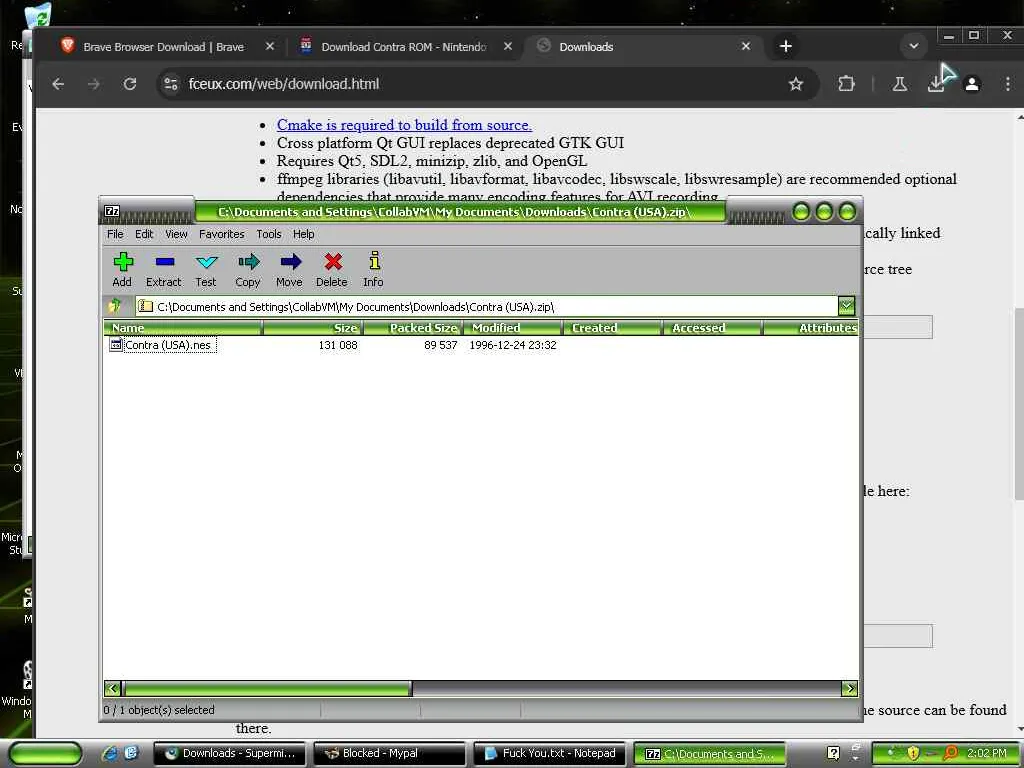The width and height of the screenshot is (1024, 768).
Task: Close the Downloads browser tab
Action: (x=746, y=46)
